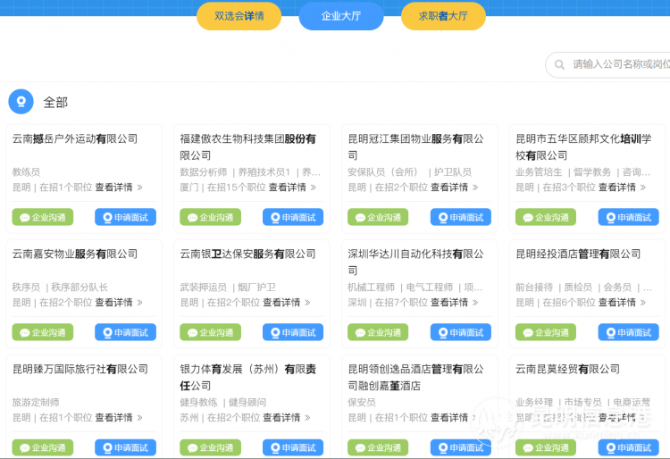Expand details of 昆明冠江集团物业服务有限公司

(x=454, y=187)
